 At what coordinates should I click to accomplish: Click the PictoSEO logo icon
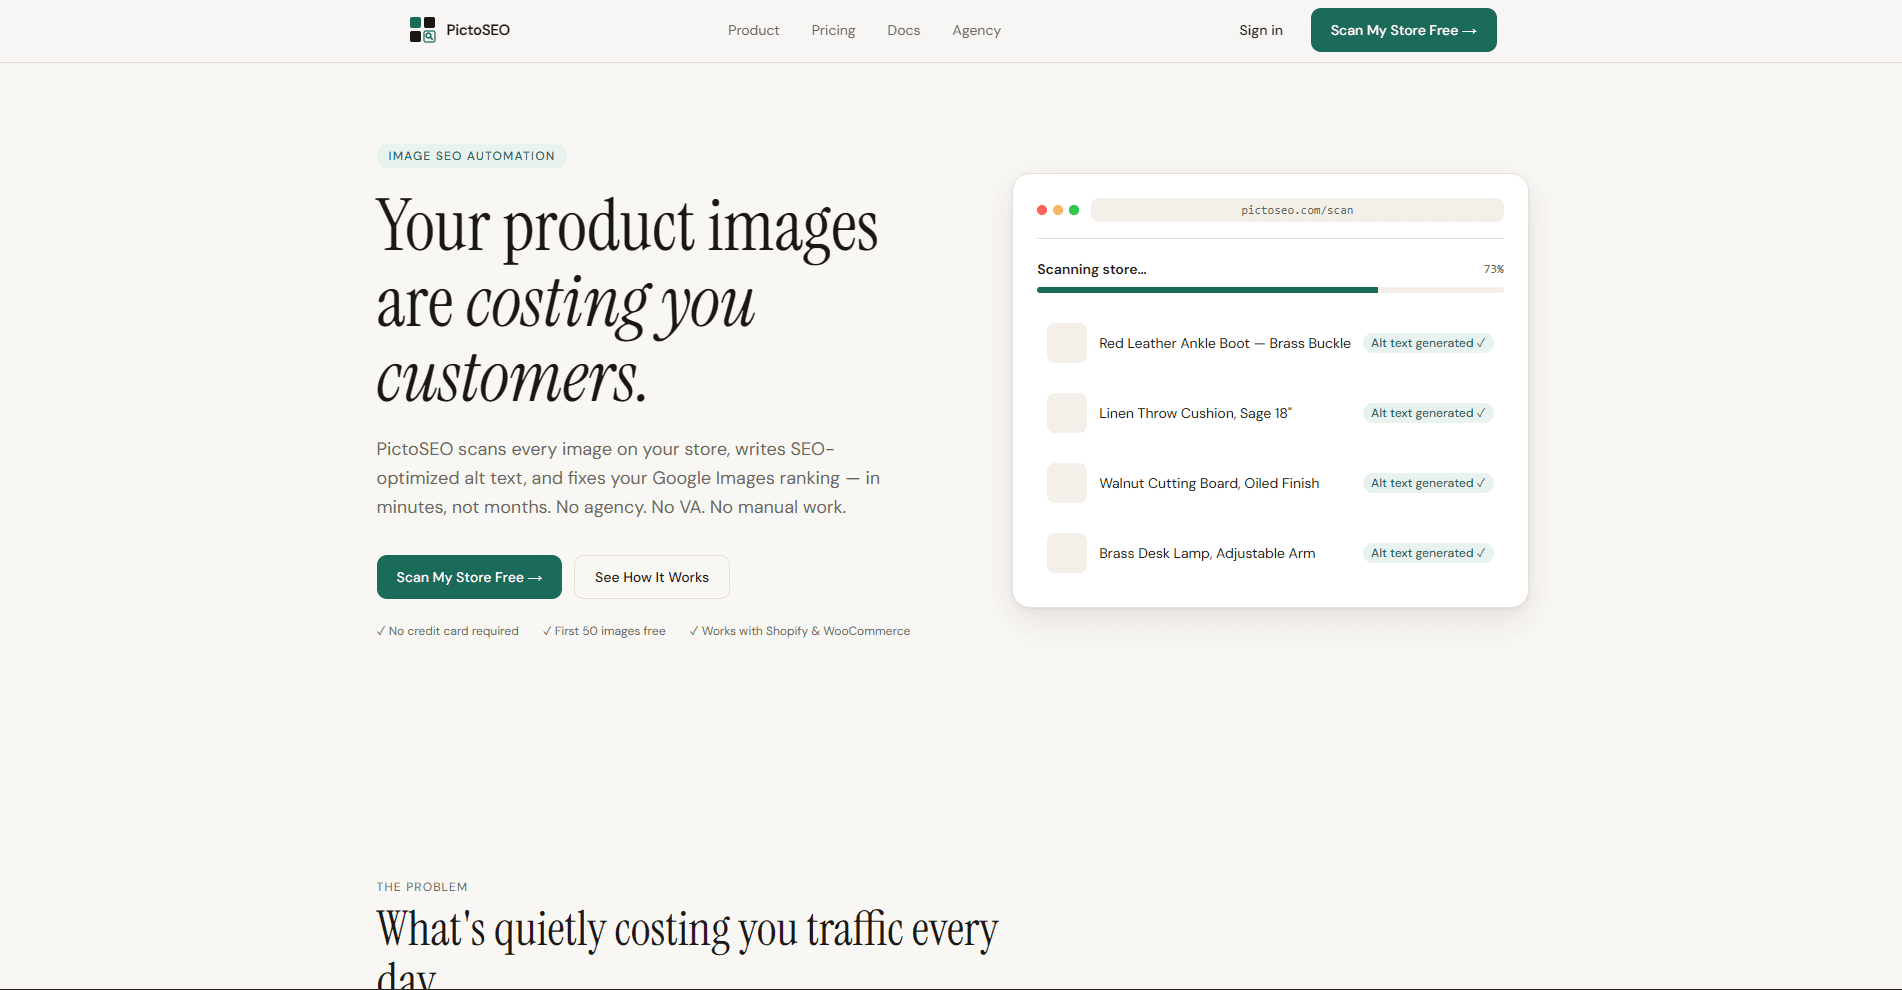point(422,30)
